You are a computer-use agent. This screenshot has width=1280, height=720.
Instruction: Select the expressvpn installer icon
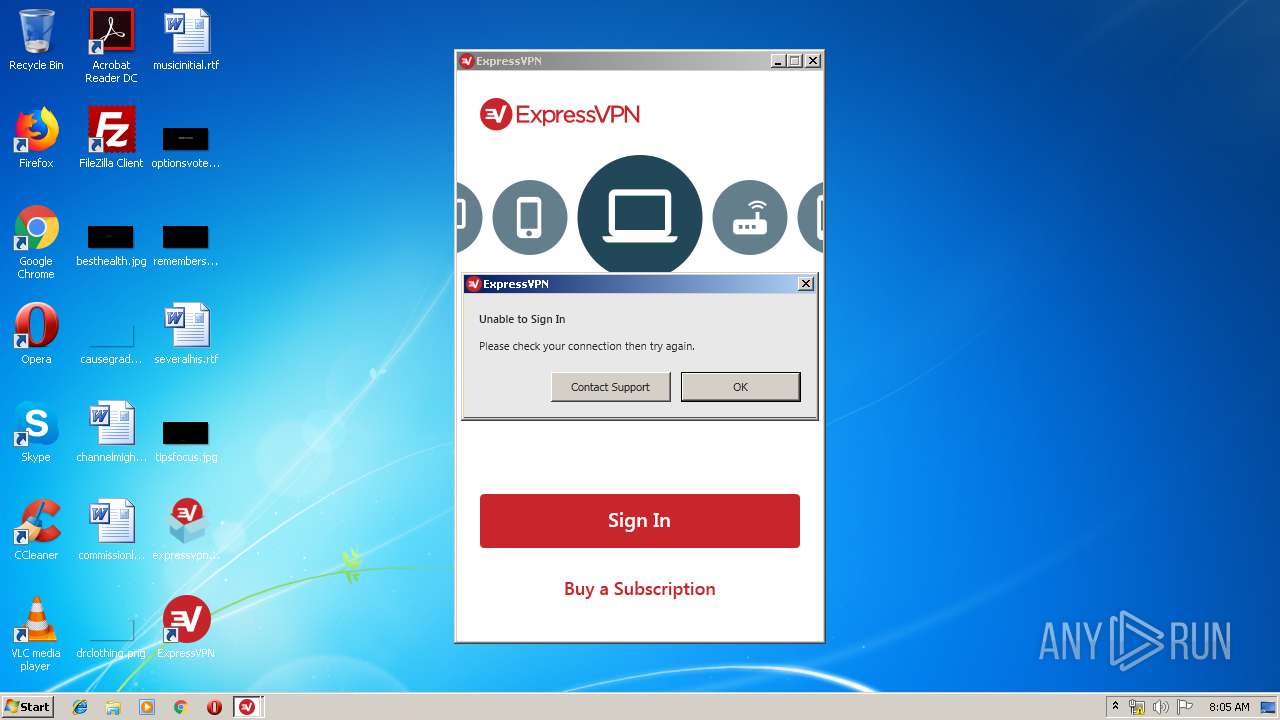[186, 530]
